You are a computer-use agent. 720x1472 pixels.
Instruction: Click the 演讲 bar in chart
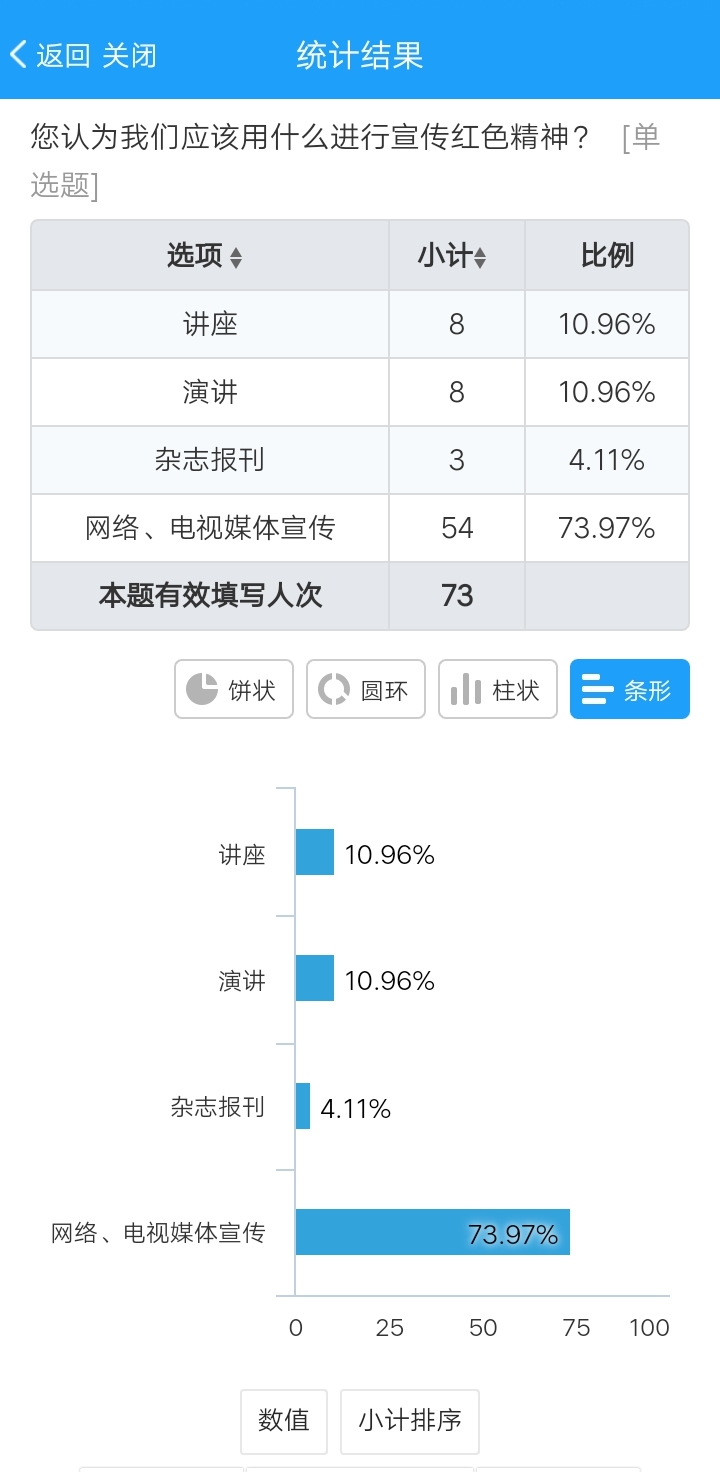point(315,978)
